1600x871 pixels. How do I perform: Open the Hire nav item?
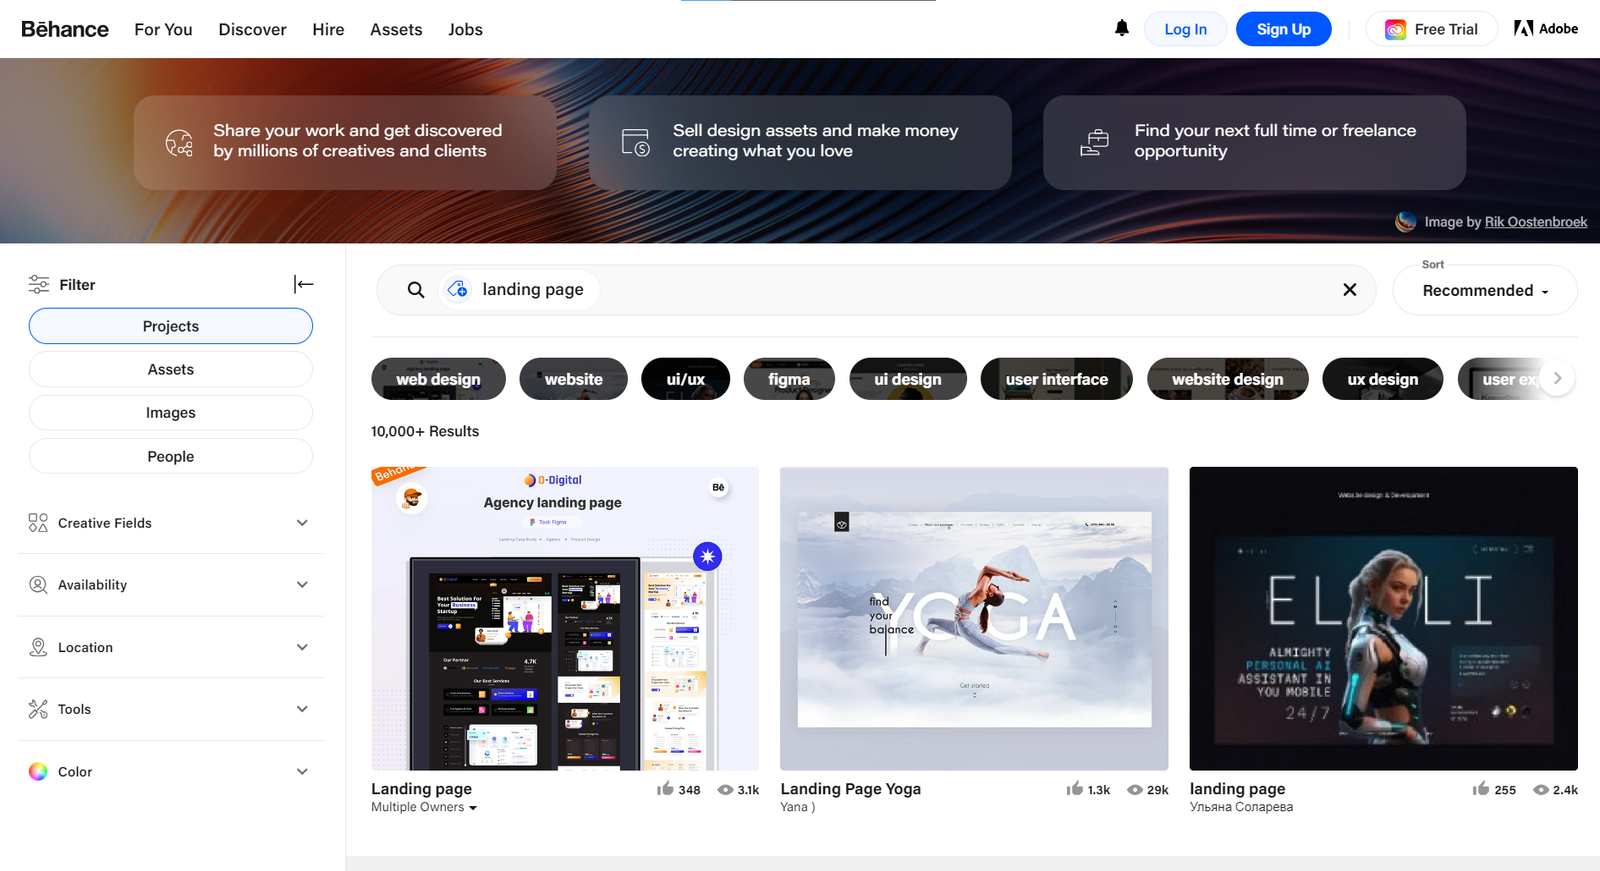point(328,29)
